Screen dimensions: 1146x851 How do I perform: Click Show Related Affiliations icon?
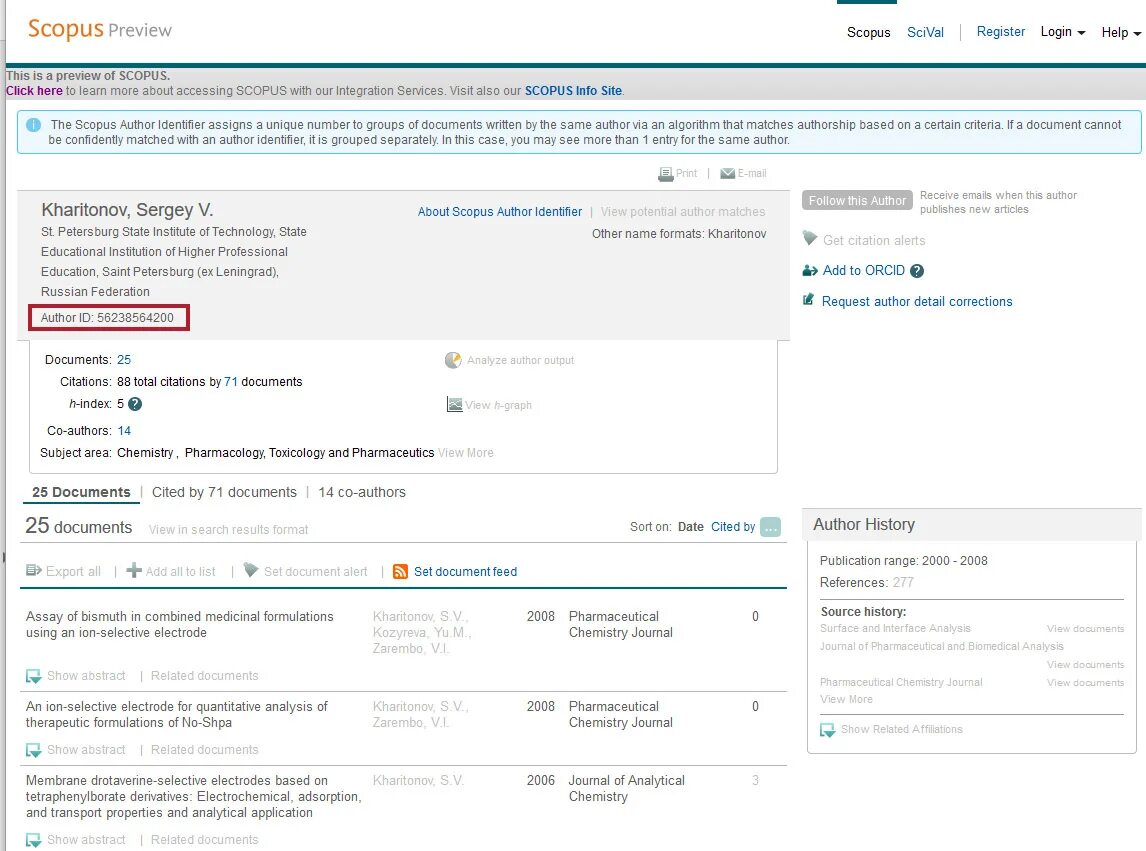(827, 730)
